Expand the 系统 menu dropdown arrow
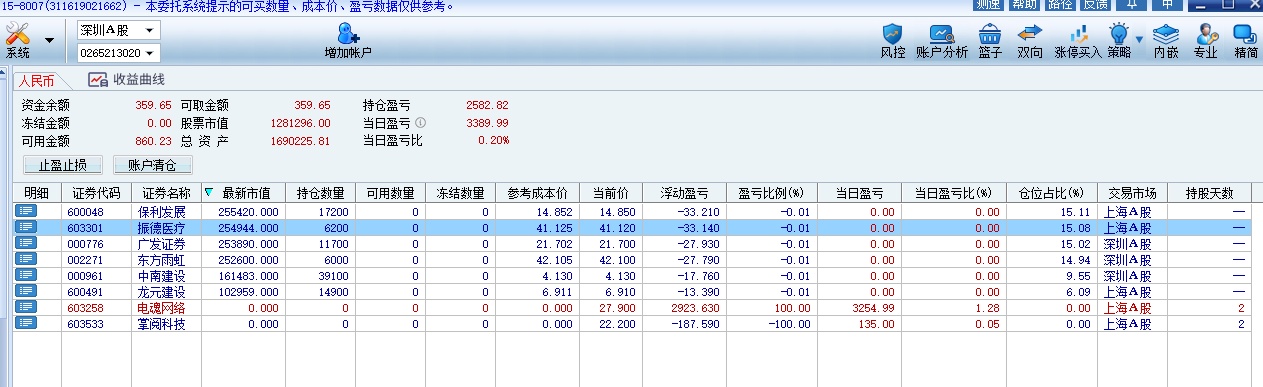1263x387 pixels. pyautogui.click(x=49, y=41)
